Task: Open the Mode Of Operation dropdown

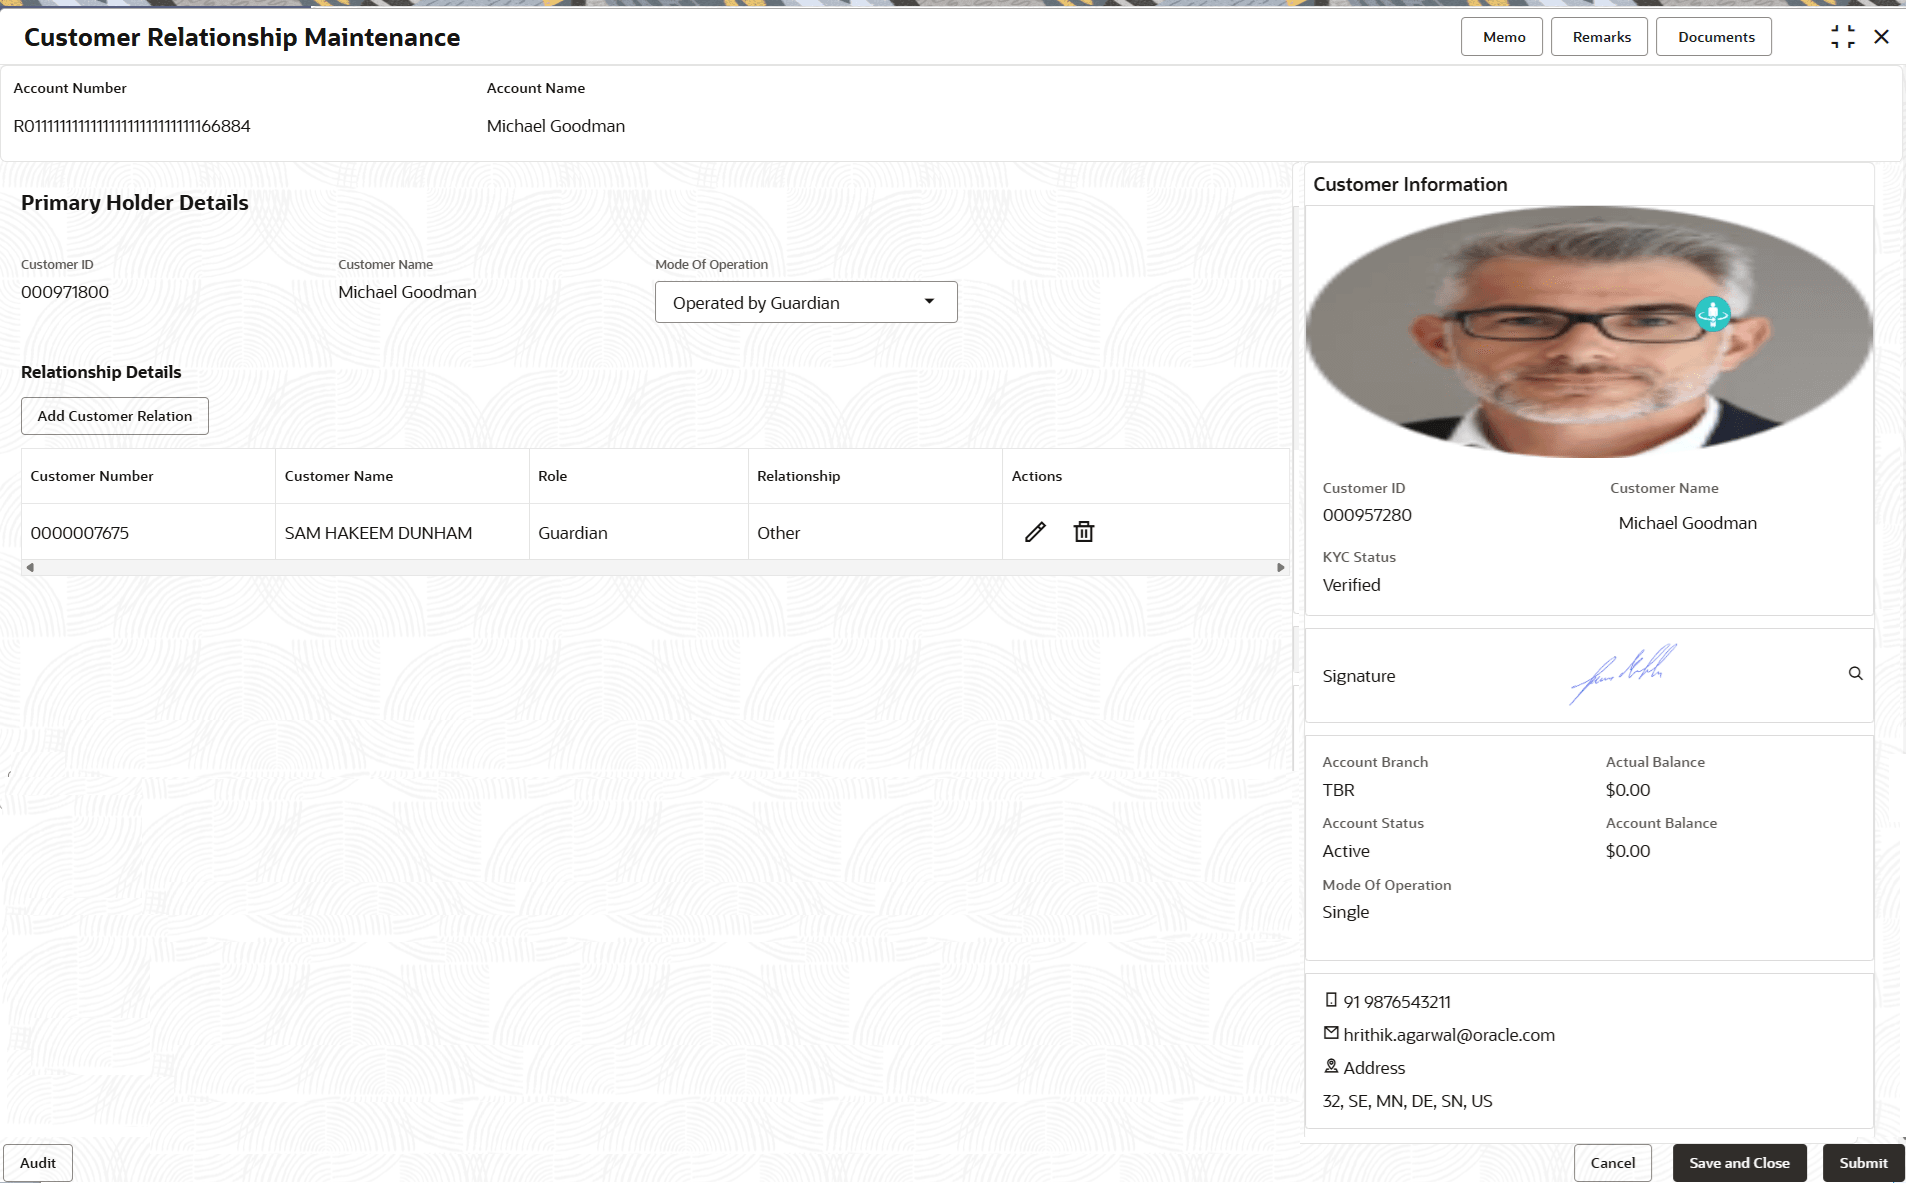Action: [x=806, y=302]
